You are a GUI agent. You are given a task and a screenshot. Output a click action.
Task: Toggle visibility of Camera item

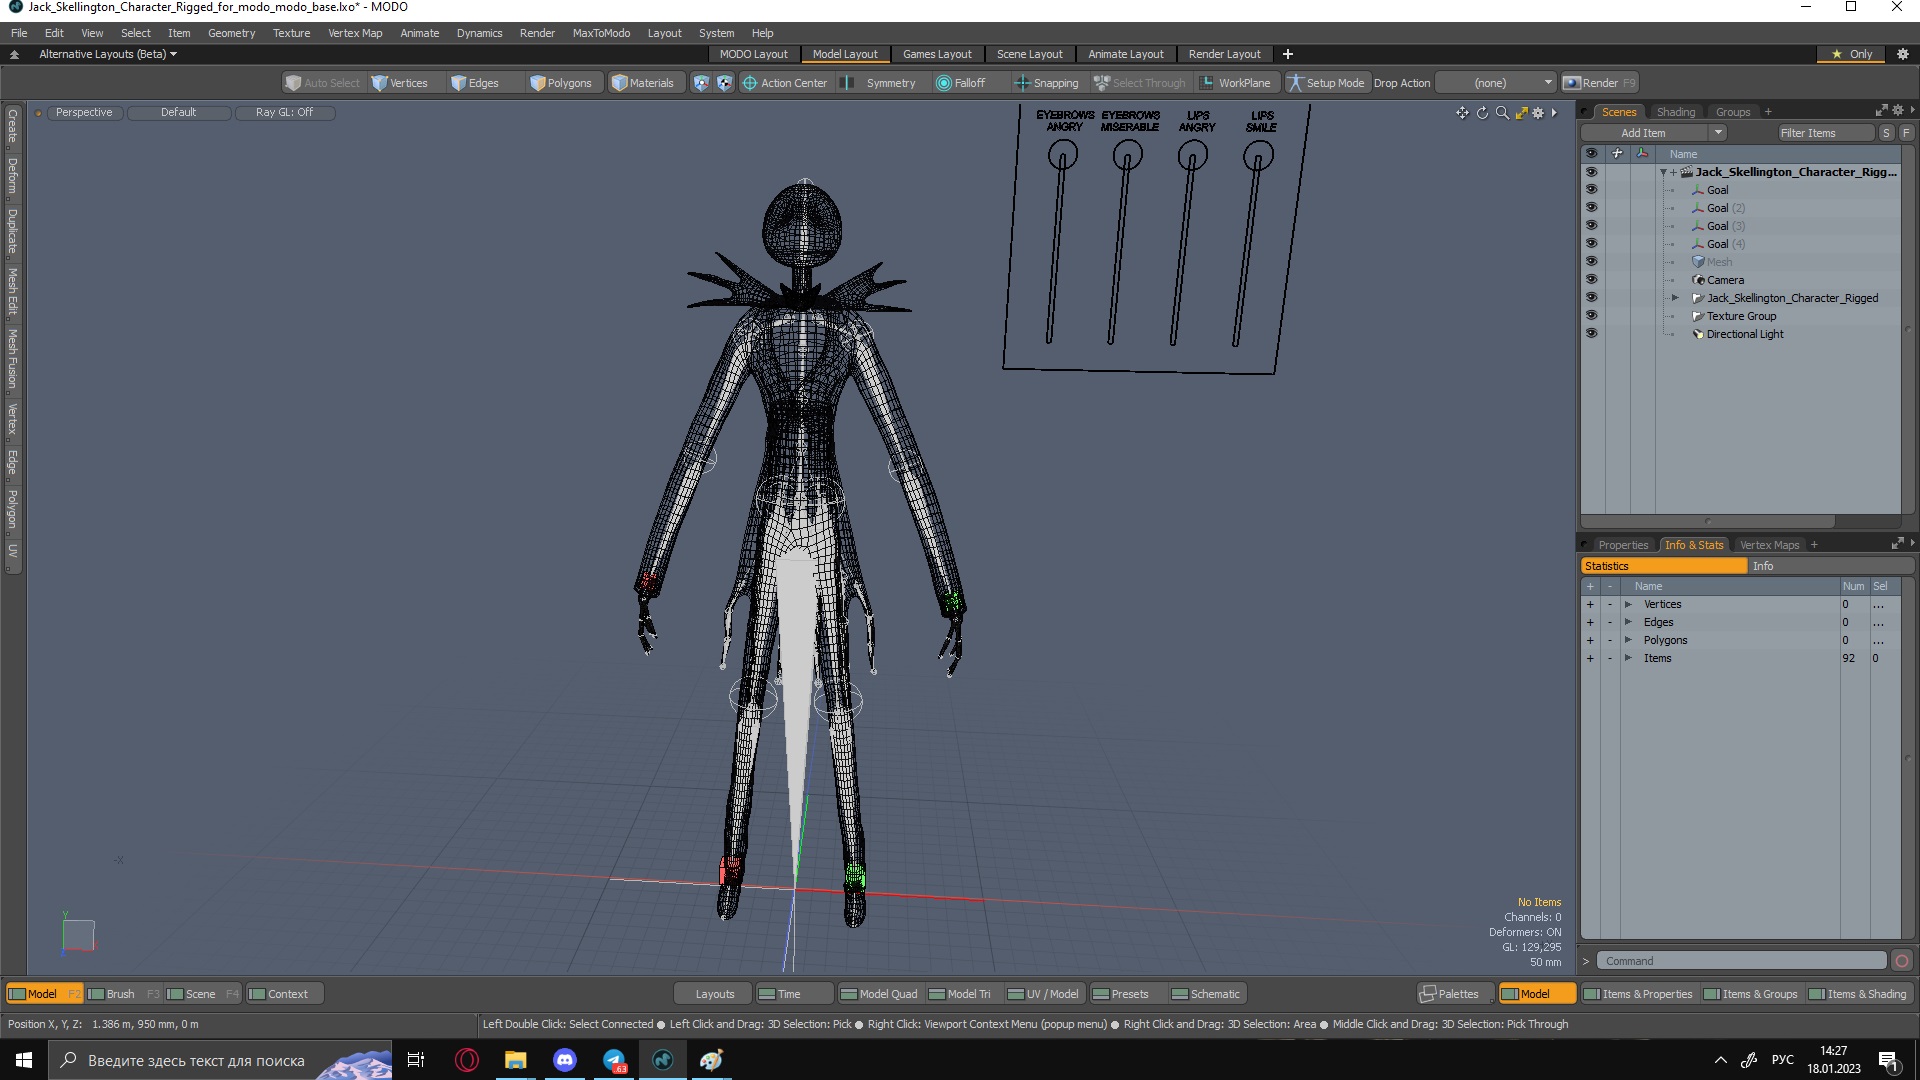(x=1591, y=280)
